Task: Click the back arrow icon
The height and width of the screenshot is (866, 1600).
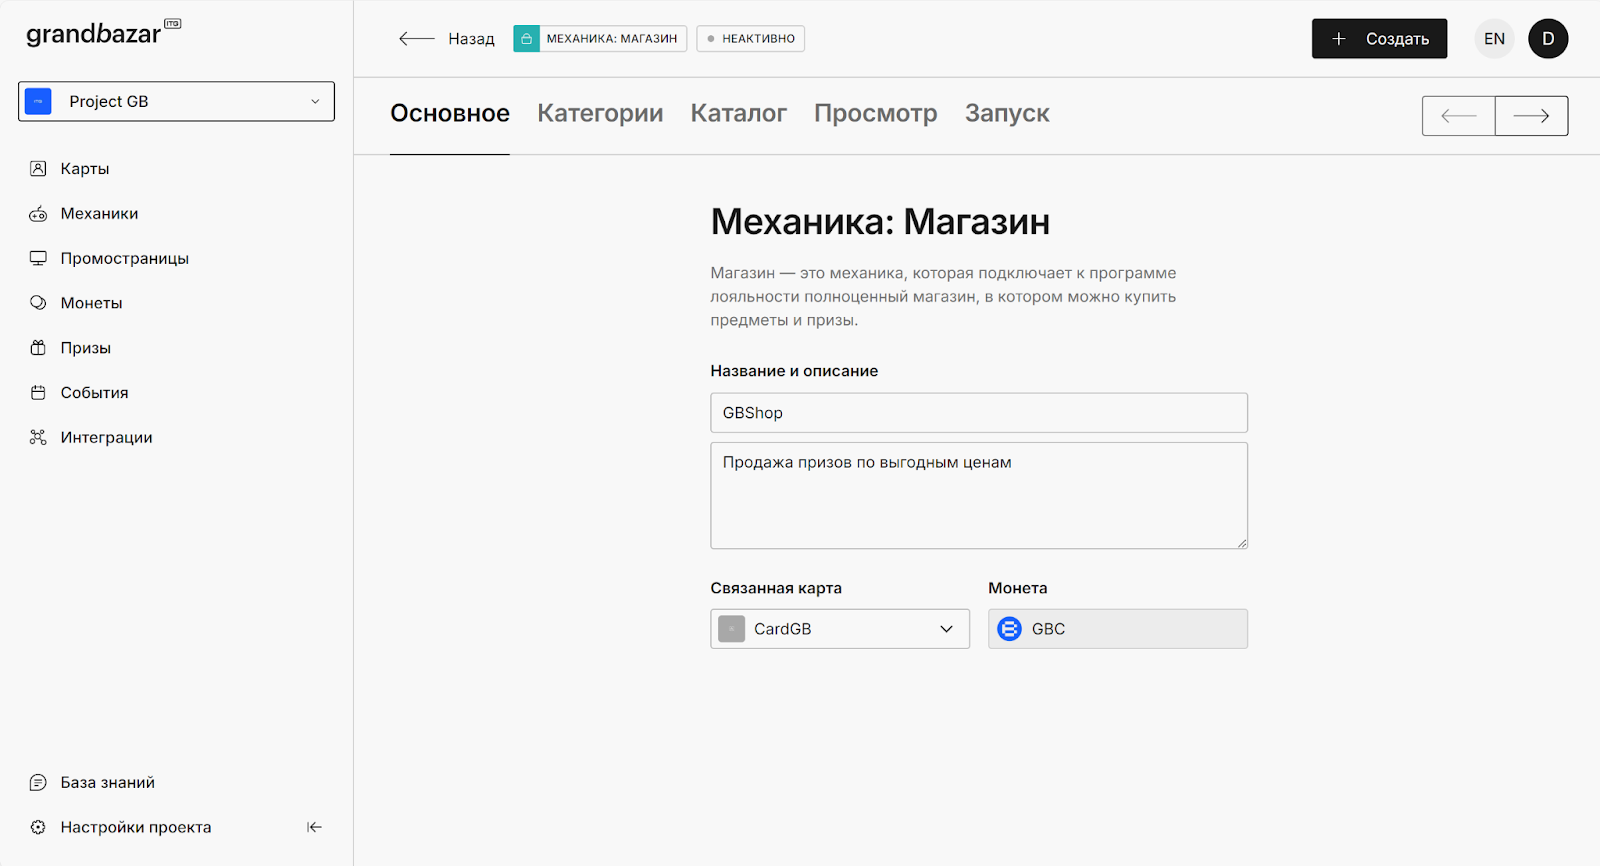Action: (416, 39)
